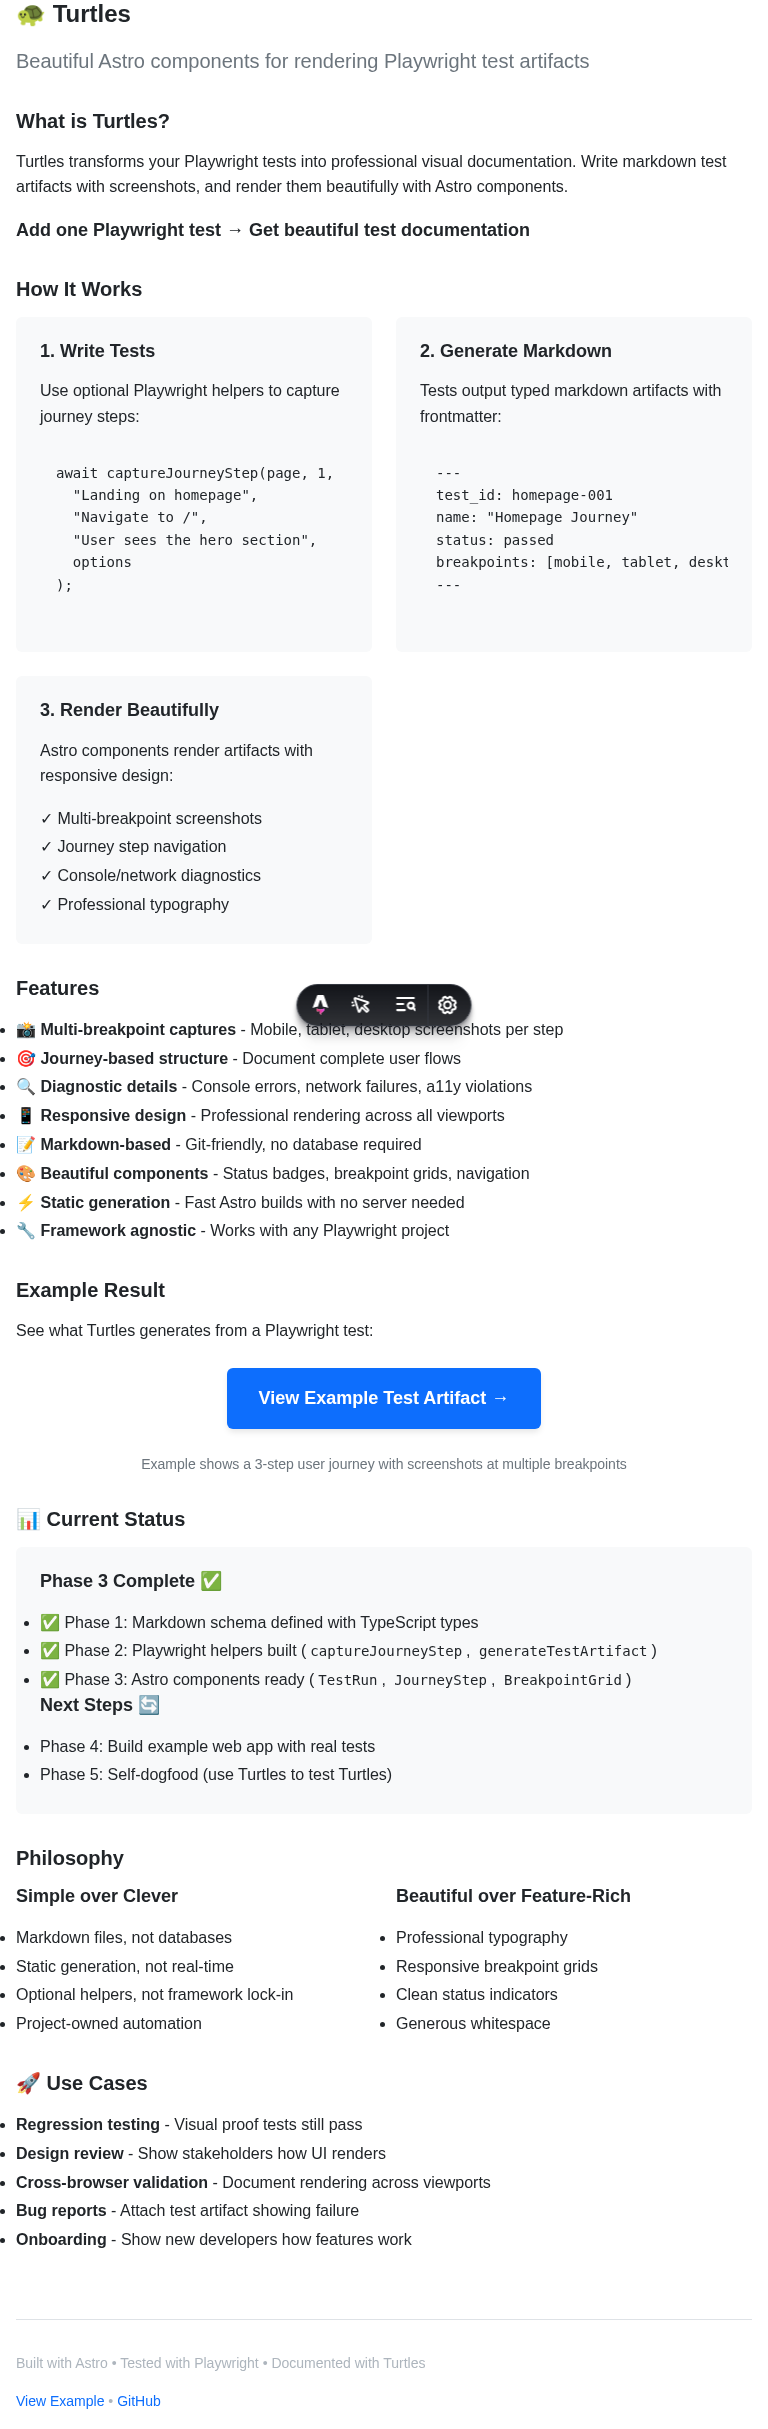768x2429 pixels.
Task: Click the frontmatter code block with test_id
Action: click(574, 529)
